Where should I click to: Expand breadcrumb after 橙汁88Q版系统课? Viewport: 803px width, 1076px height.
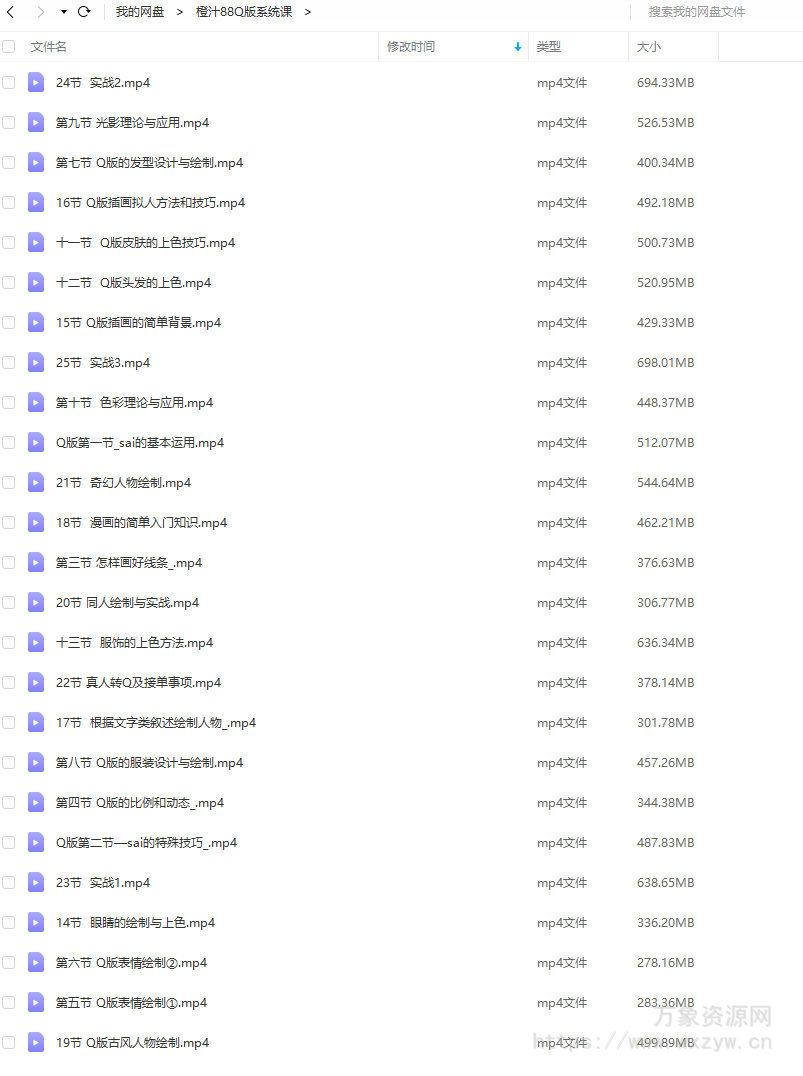307,12
